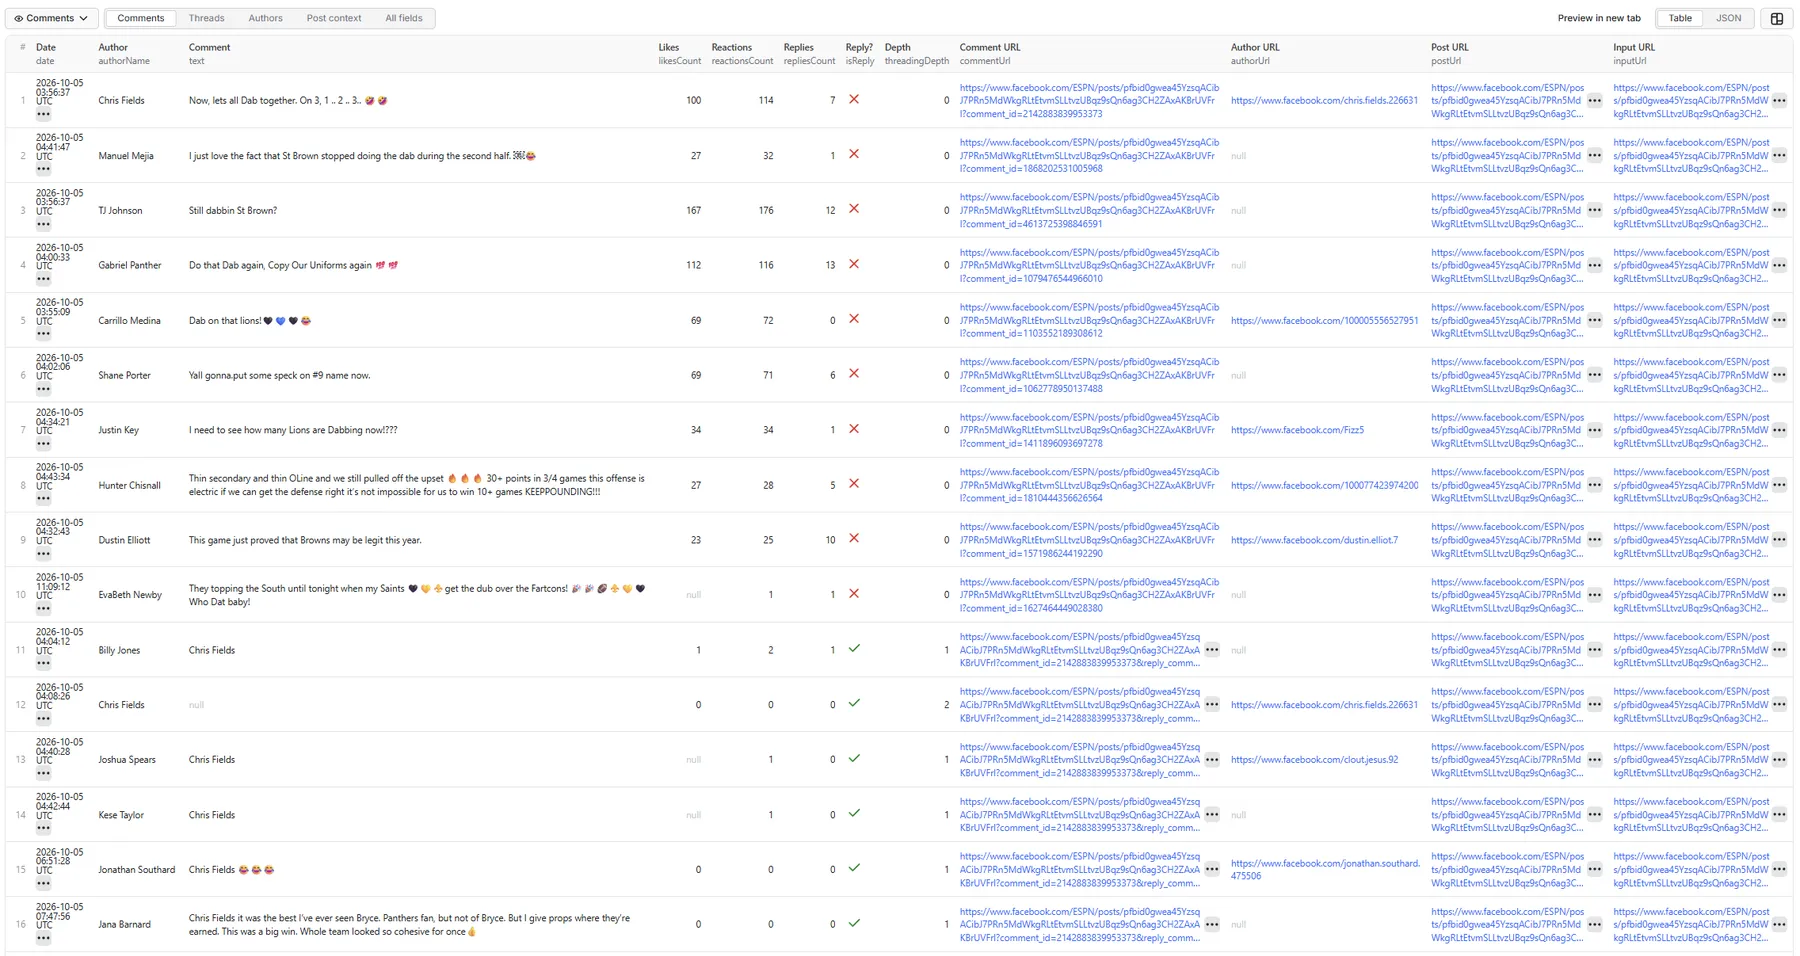Select the Table view toggle
This screenshot has width=1800, height=956.
[1680, 18]
